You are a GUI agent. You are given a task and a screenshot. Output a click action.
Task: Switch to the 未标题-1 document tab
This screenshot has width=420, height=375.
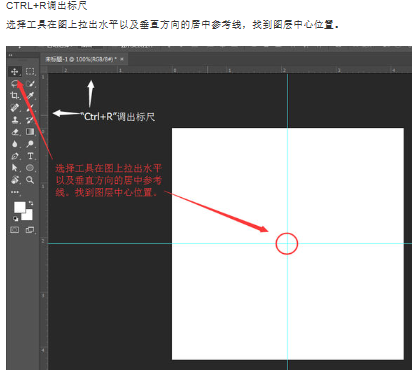tap(81, 59)
